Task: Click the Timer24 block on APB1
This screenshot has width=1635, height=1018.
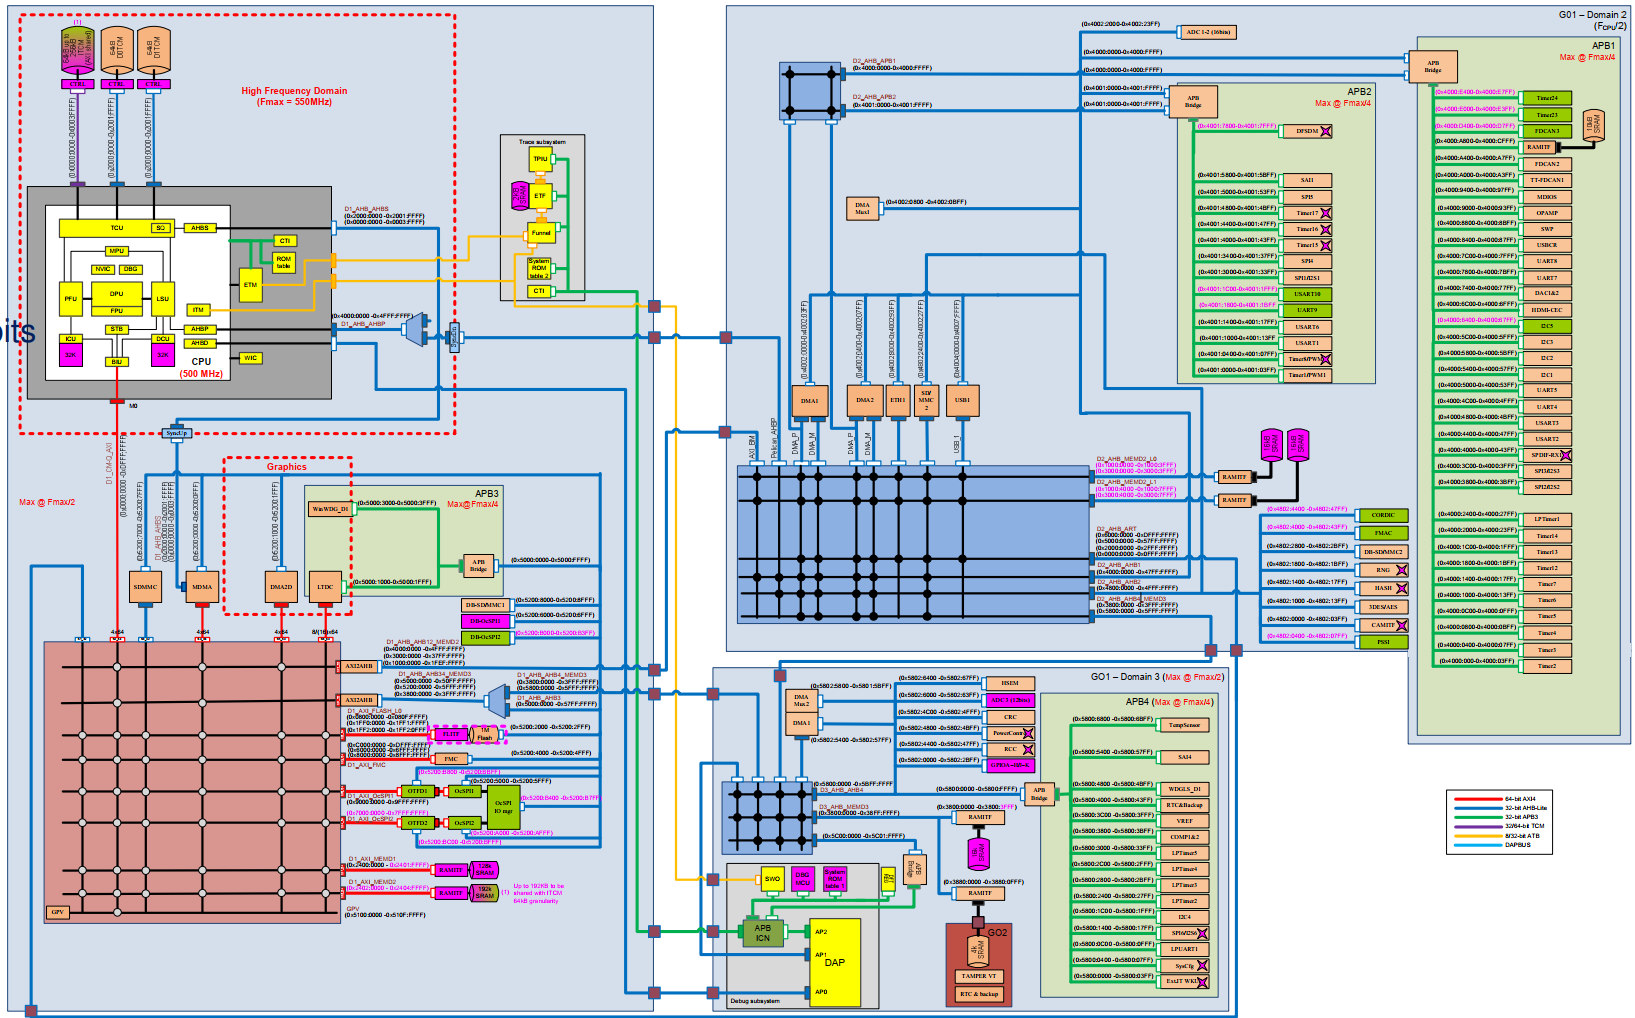Action: (x=1547, y=98)
